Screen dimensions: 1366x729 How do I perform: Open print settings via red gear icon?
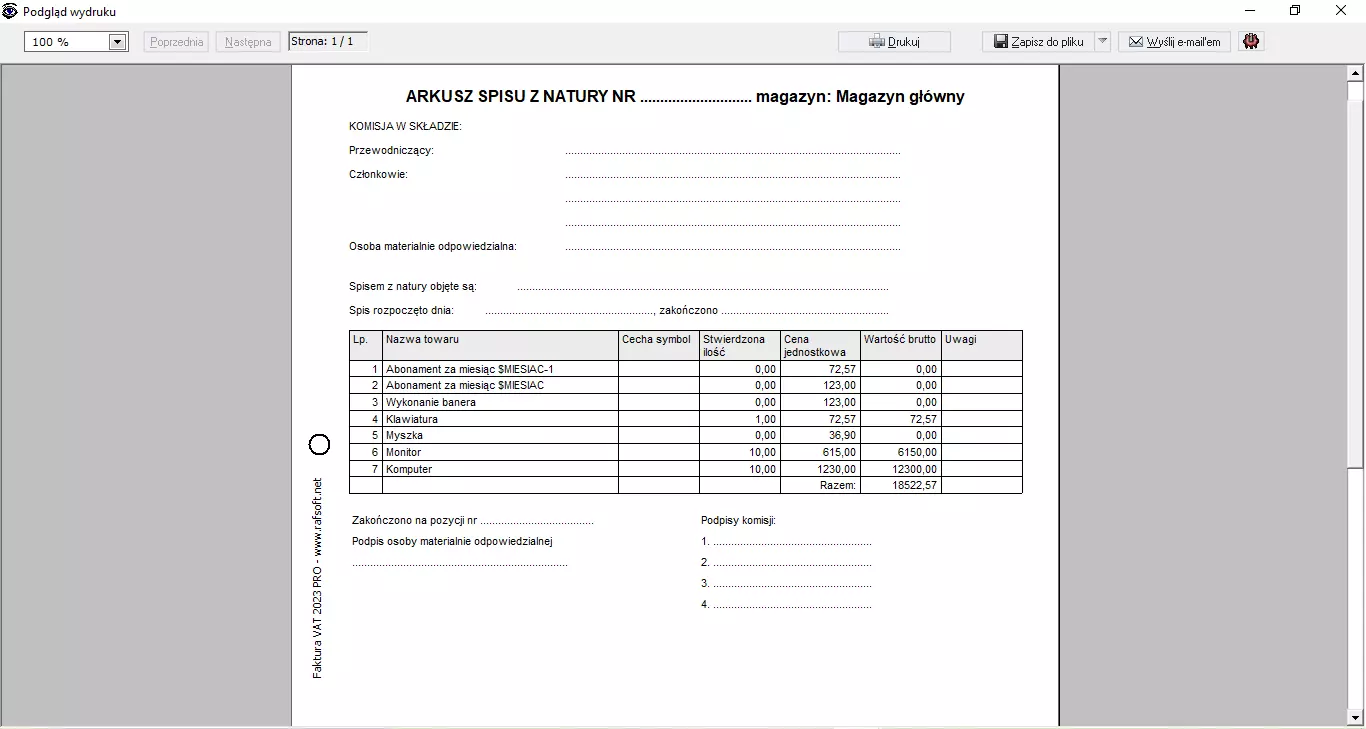point(1251,42)
